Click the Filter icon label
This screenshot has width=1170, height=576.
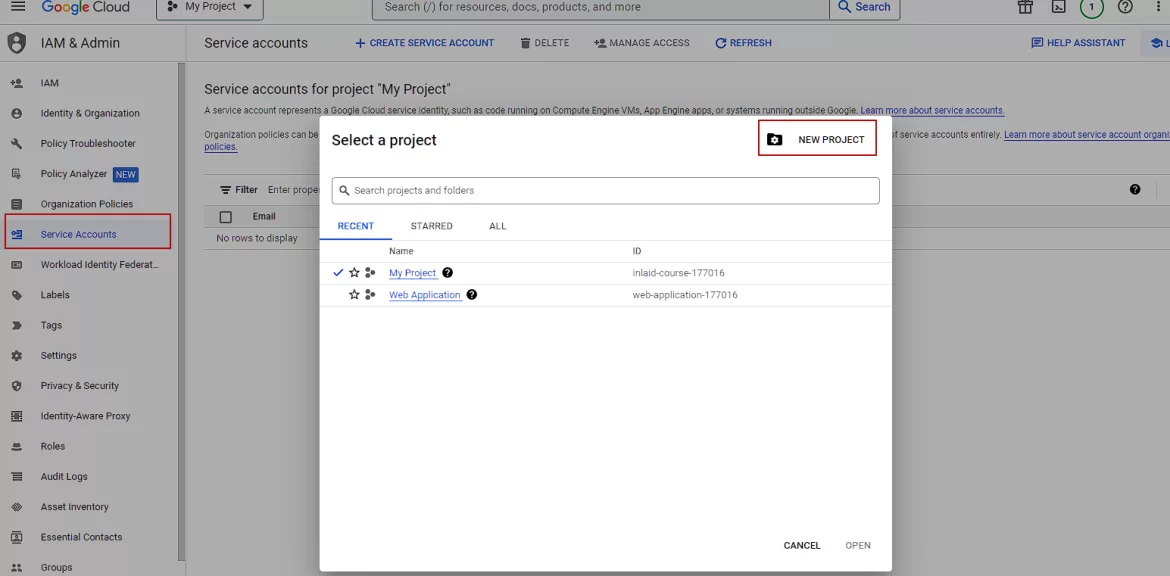(239, 190)
